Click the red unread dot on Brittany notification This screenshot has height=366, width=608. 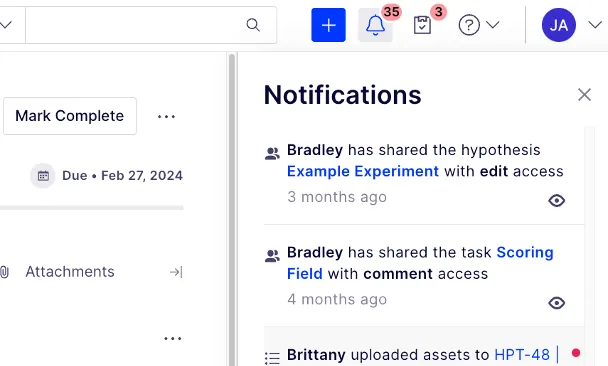click(576, 352)
